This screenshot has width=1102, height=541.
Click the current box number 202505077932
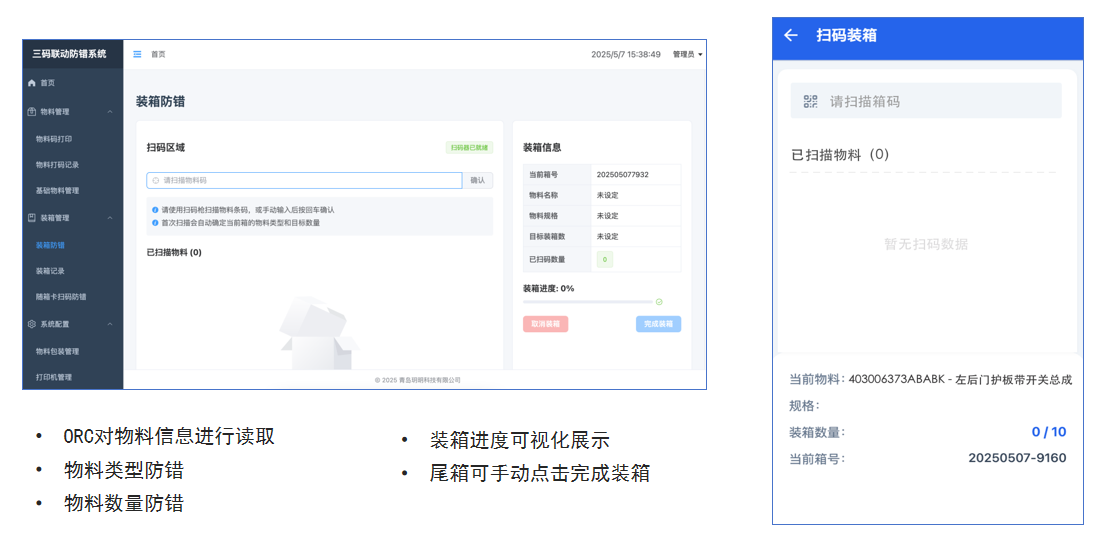coord(623,174)
